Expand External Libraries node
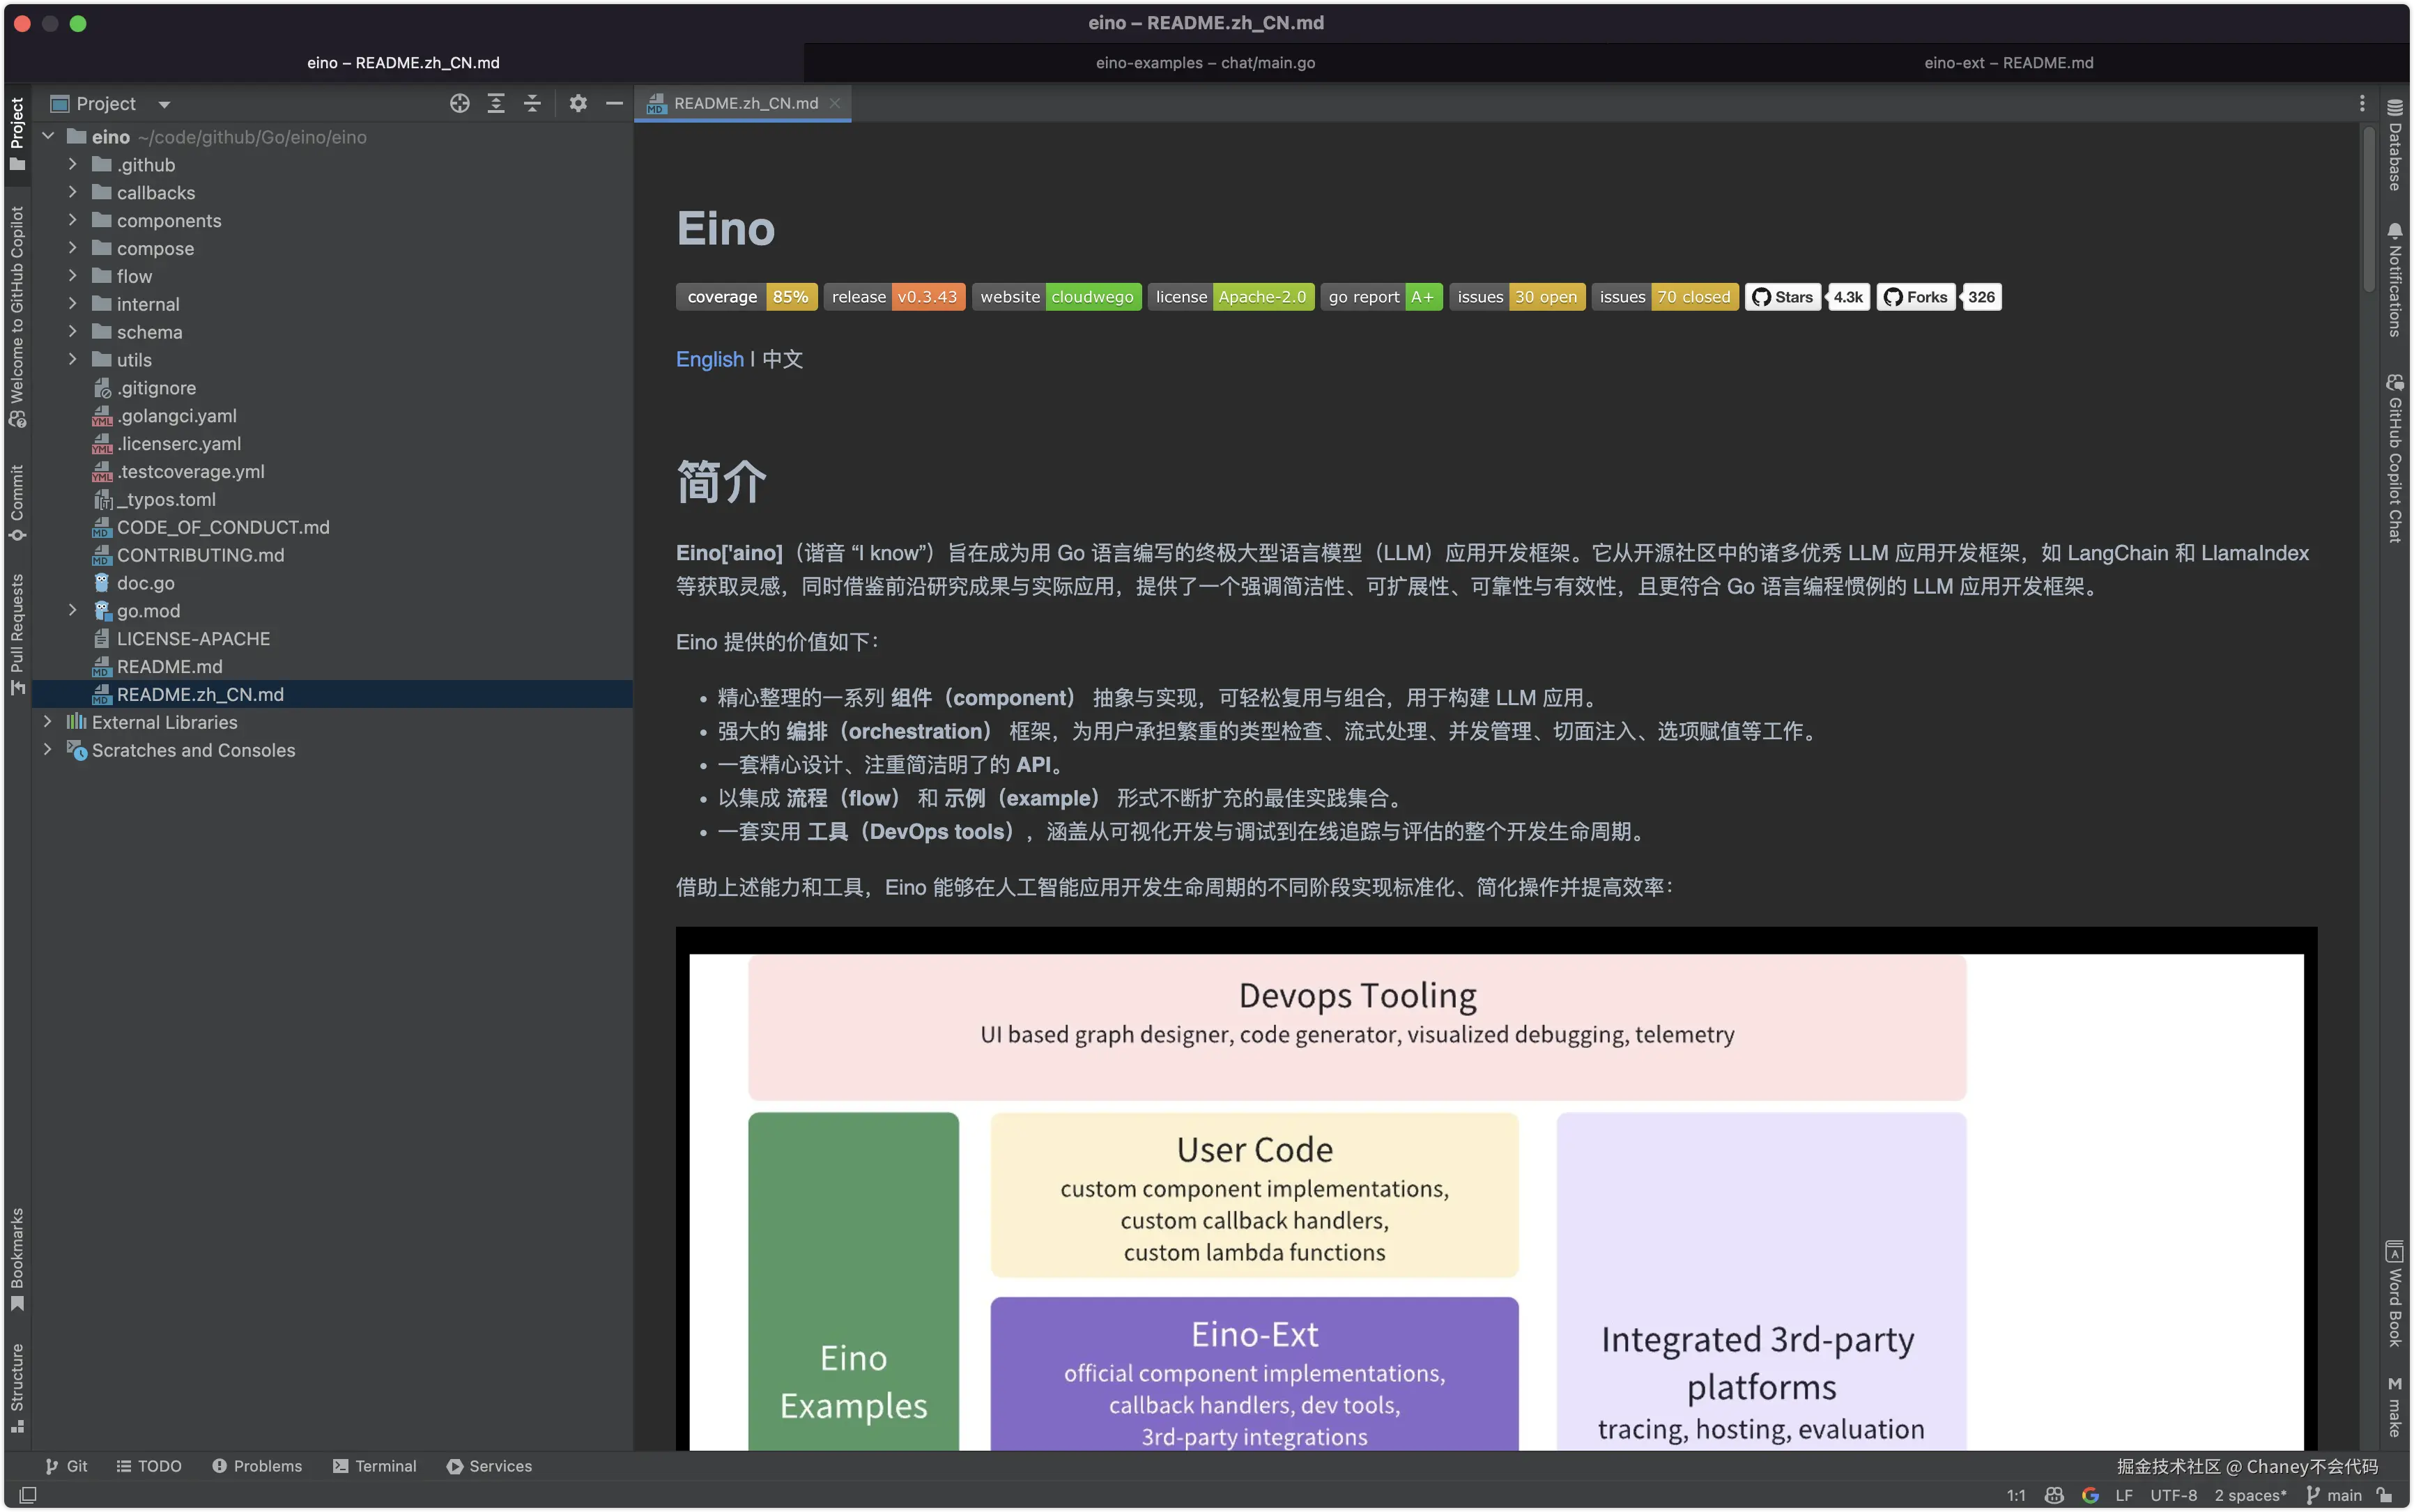Image resolution: width=2414 pixels, height=1512 pixels. point(48,722)
